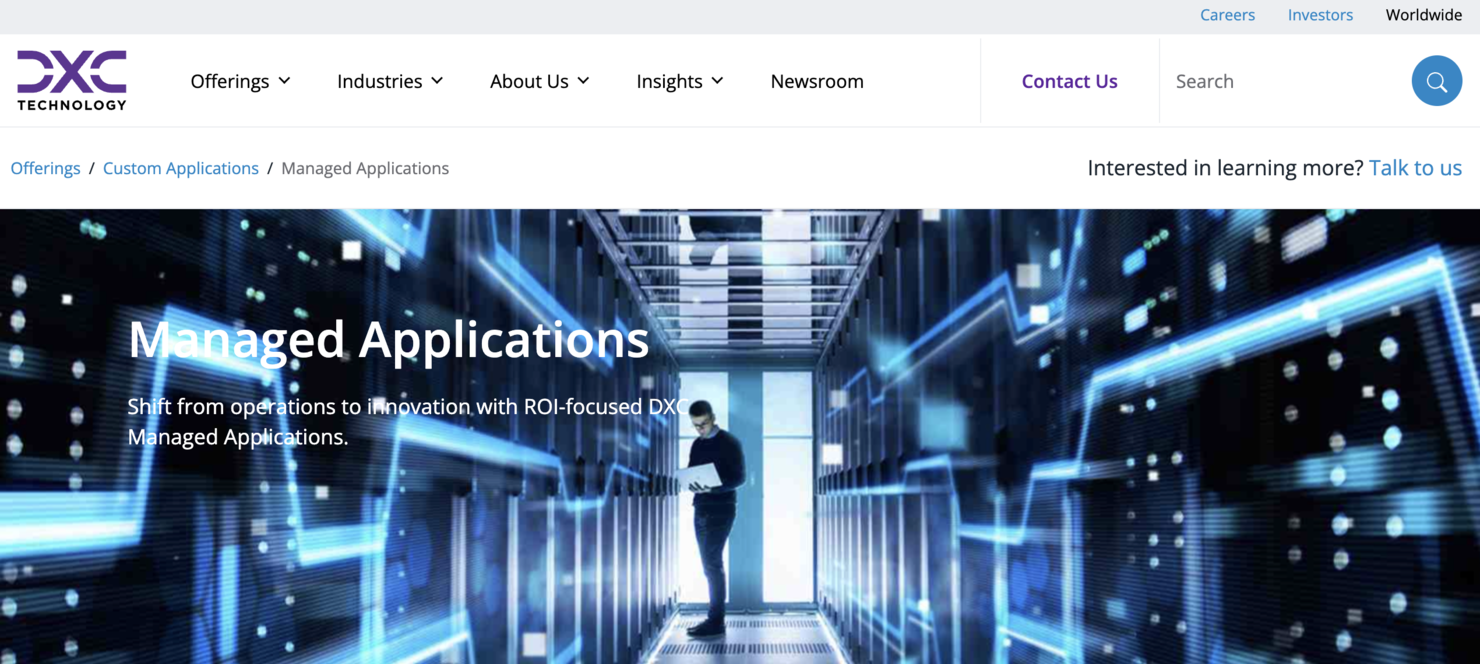The image size is (1480, 664).
Task: Go to the Newsroom page
Action: click(x=817, y=81)
